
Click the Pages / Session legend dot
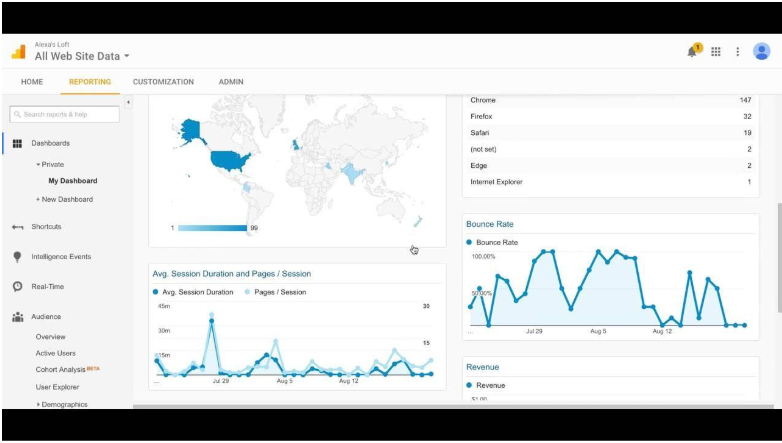pos(247,292)
